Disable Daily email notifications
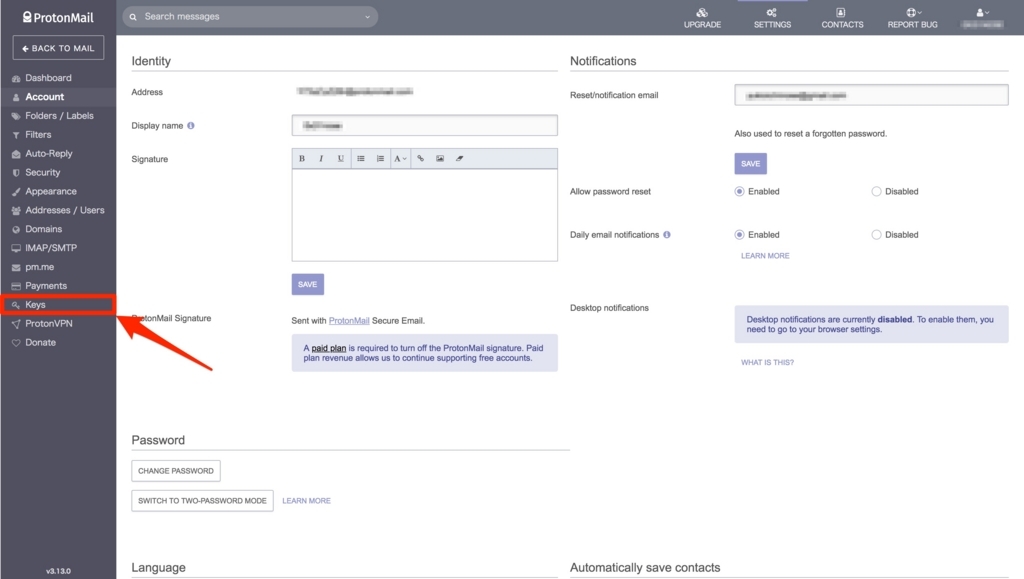 [876, 234]
